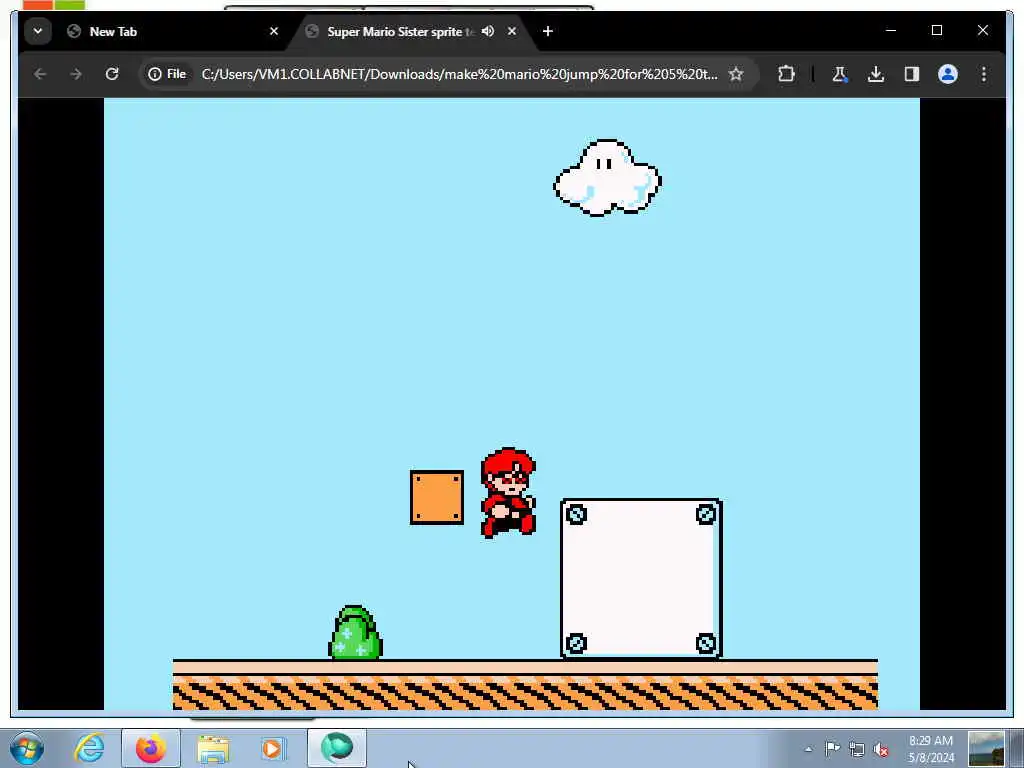Click the muted volume tray icon
This screenshot has width=1024, height=768.
(x=881, y=750)
